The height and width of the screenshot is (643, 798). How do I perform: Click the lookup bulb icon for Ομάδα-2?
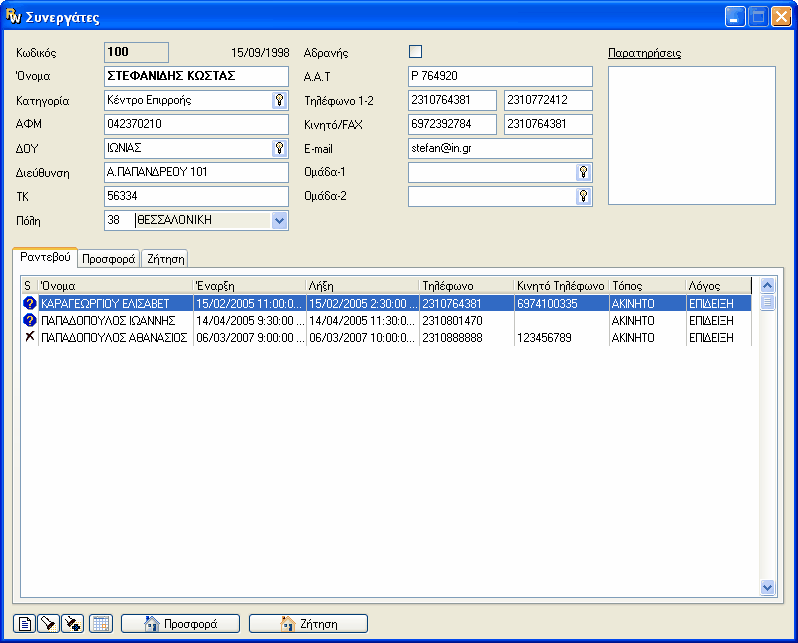pos(583,196)
